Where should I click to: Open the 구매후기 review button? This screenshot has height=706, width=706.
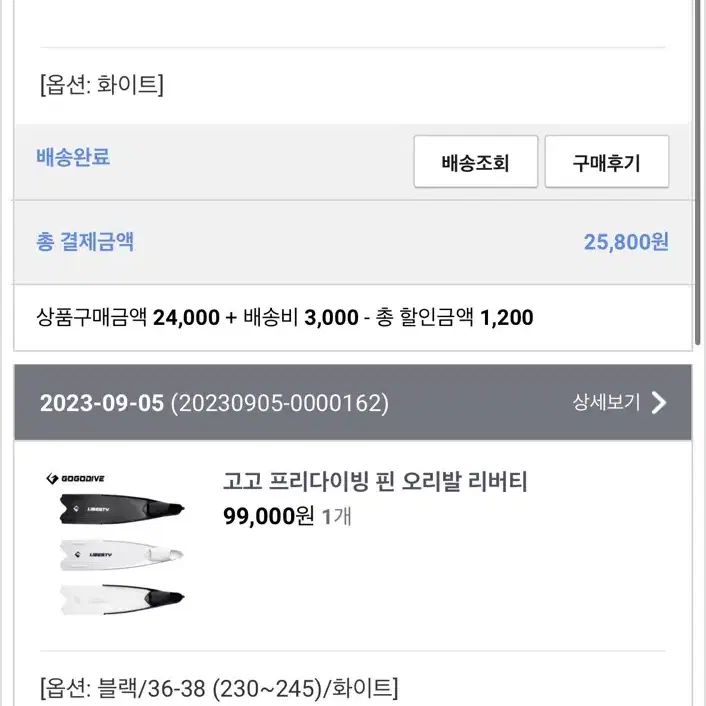tap(606, 162)
